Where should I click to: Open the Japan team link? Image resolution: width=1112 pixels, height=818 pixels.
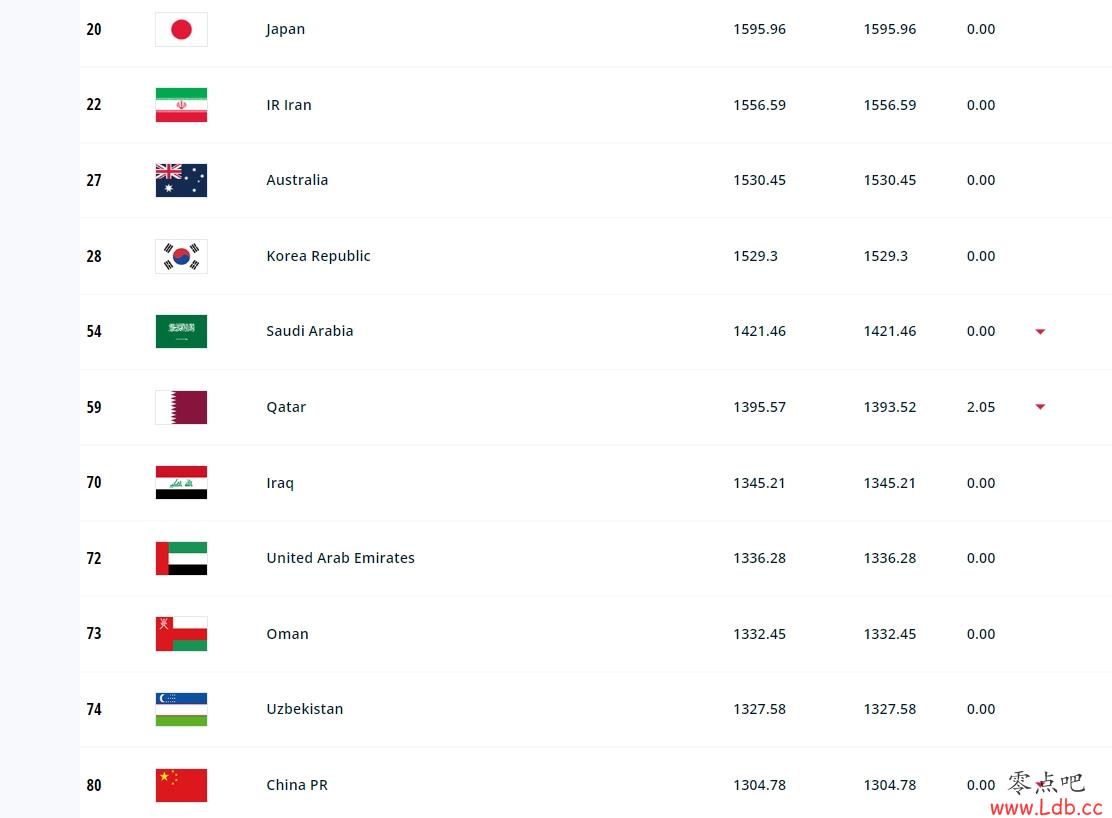(x=286, y=29)
